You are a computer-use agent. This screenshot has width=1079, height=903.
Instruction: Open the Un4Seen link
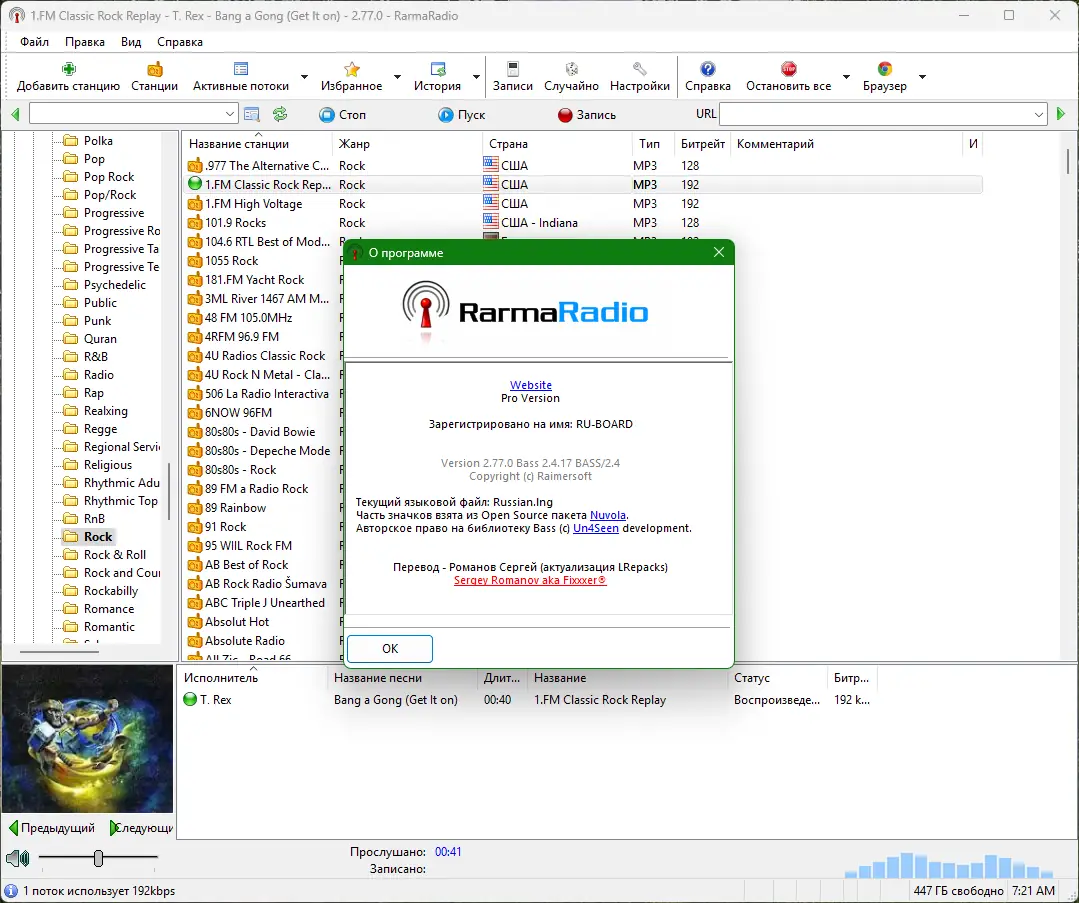pos(596,528)
